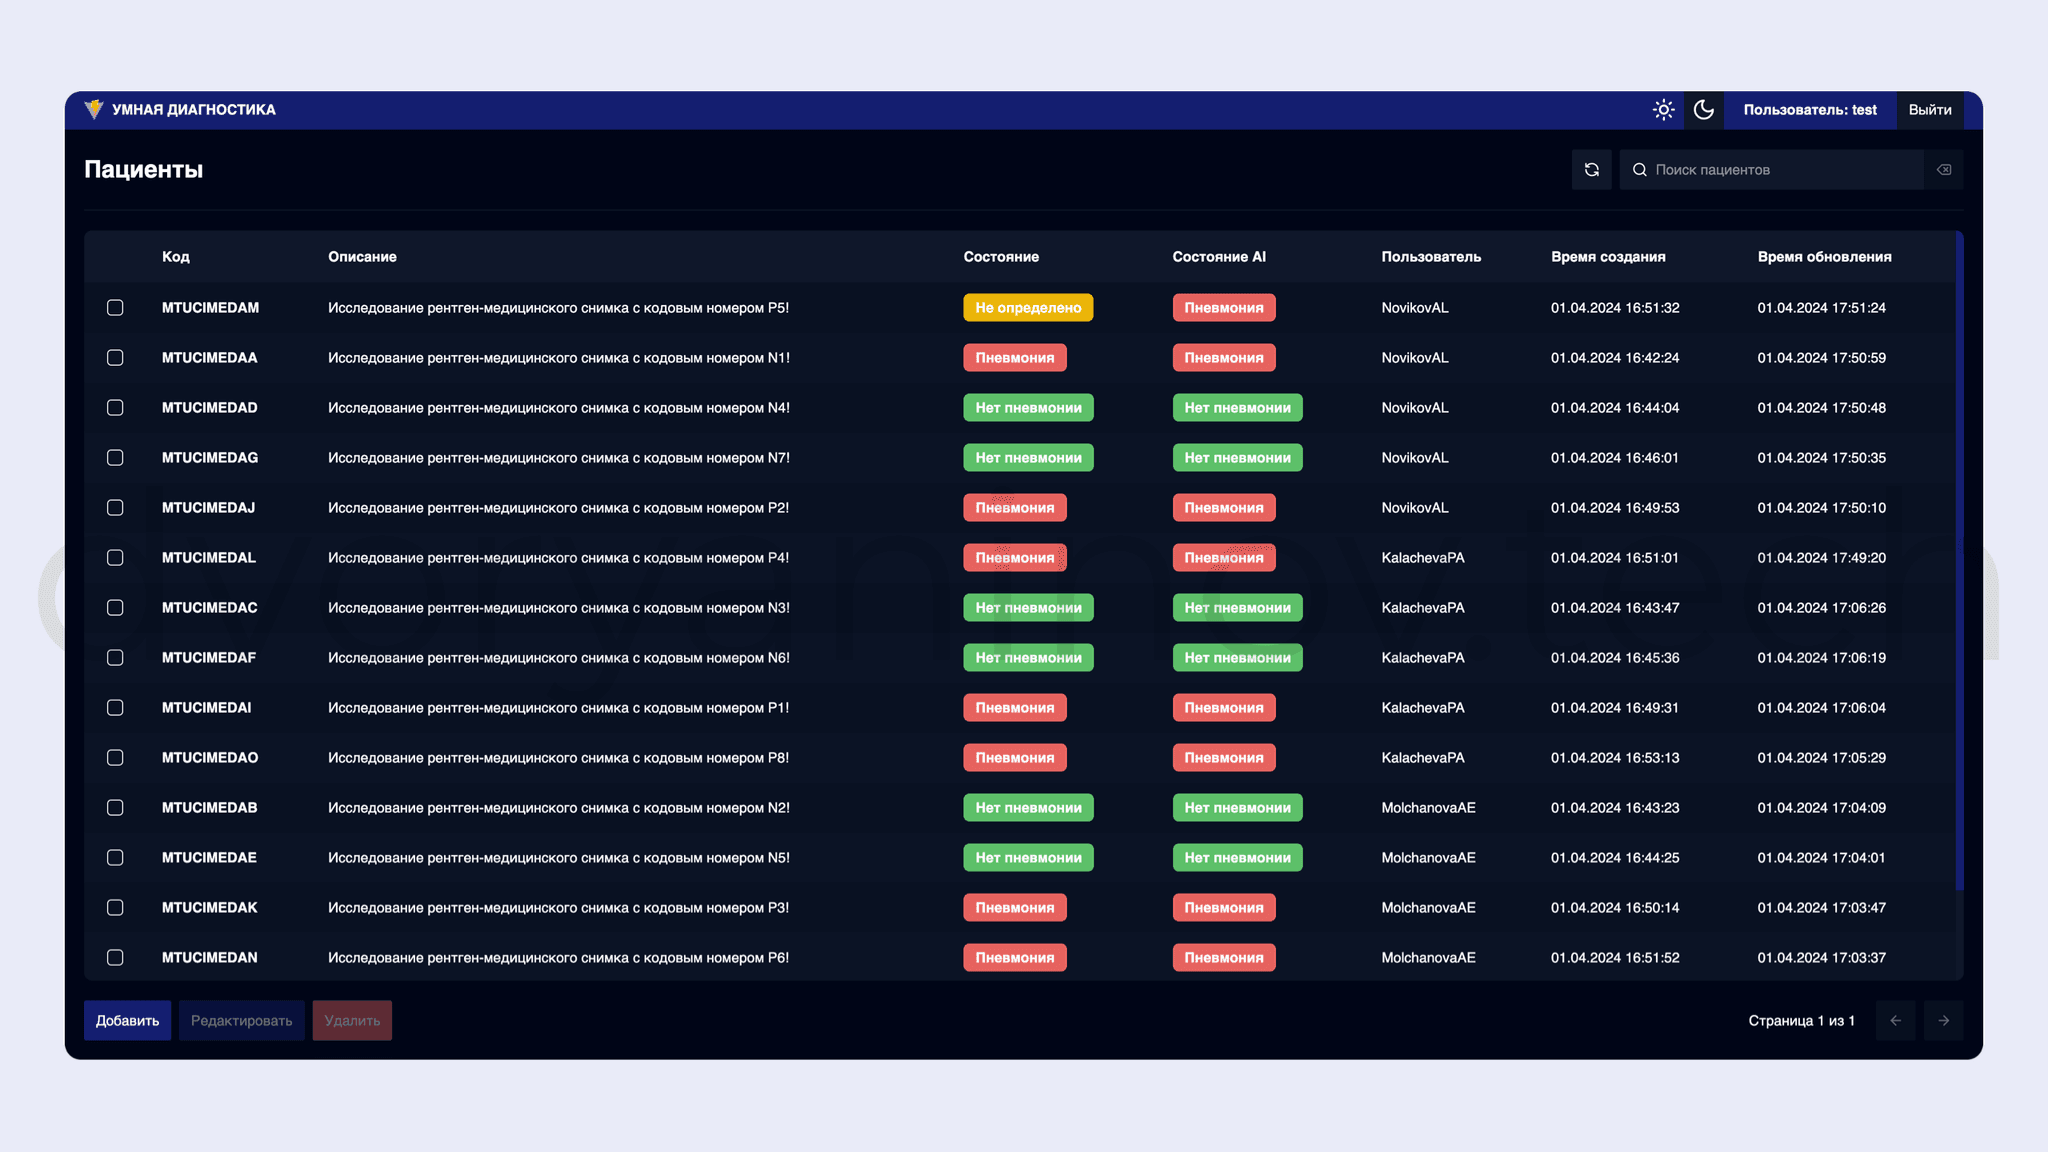Image resolution: width=2048 pixels, height=1152 pixels.
Task: Go to previous page arrow
Action: tap(1896, 1021)
